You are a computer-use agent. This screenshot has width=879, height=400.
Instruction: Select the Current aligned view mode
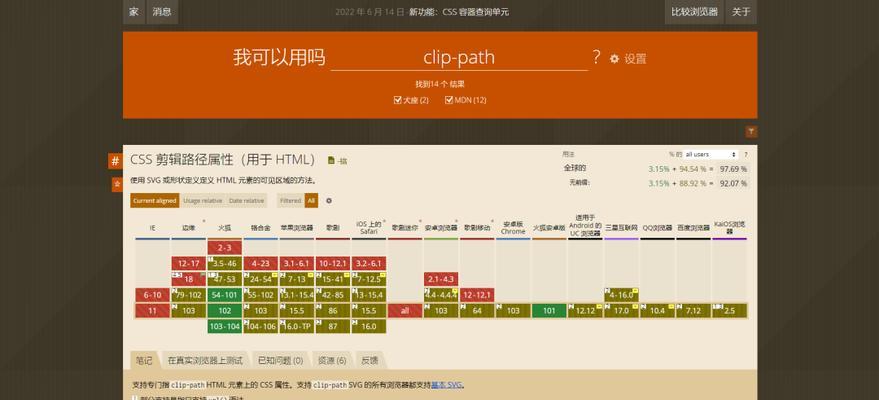tap(155, 201)
